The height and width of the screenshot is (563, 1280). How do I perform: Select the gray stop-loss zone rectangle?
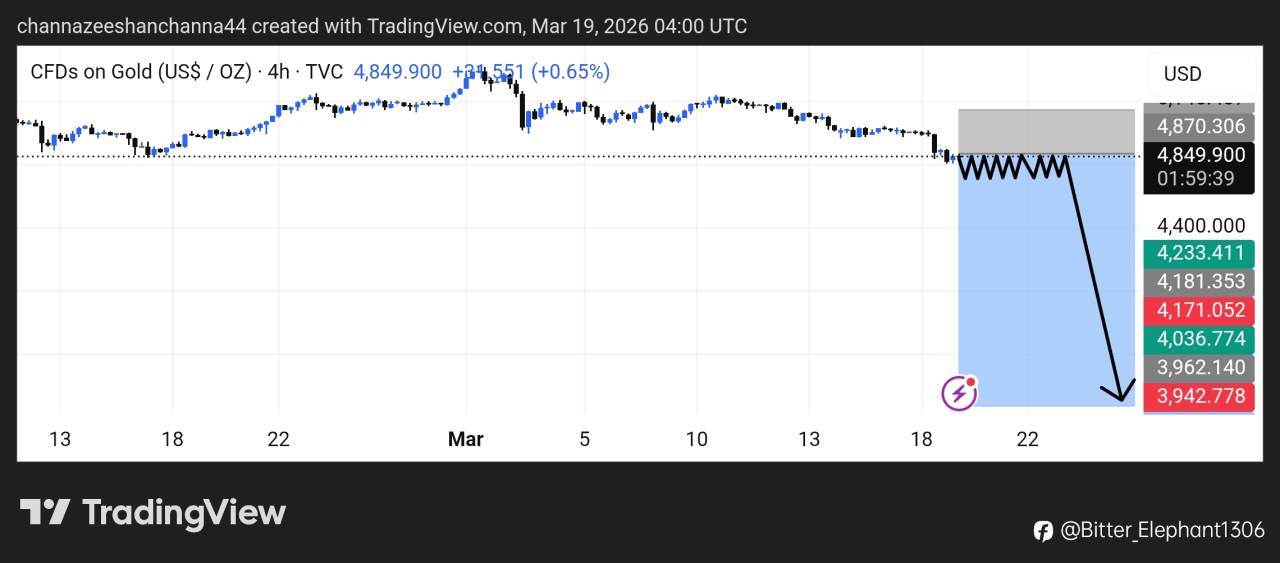[1045, 131]
